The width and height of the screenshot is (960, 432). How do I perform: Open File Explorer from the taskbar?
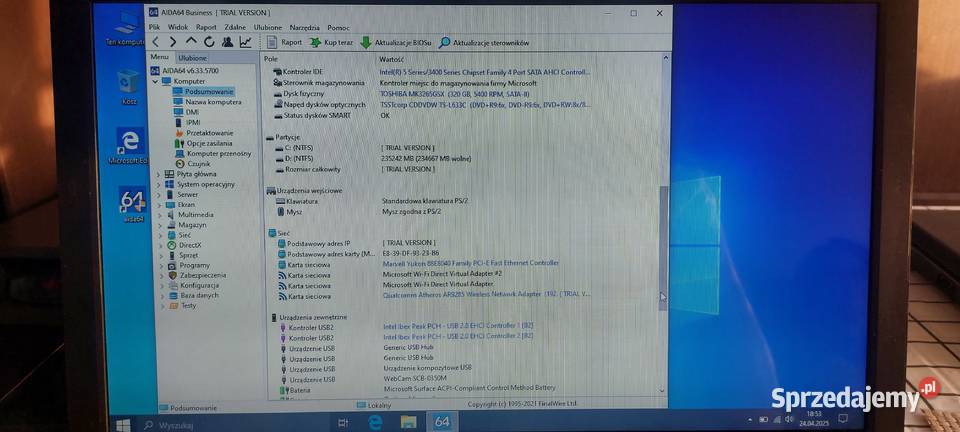point(407,422)
